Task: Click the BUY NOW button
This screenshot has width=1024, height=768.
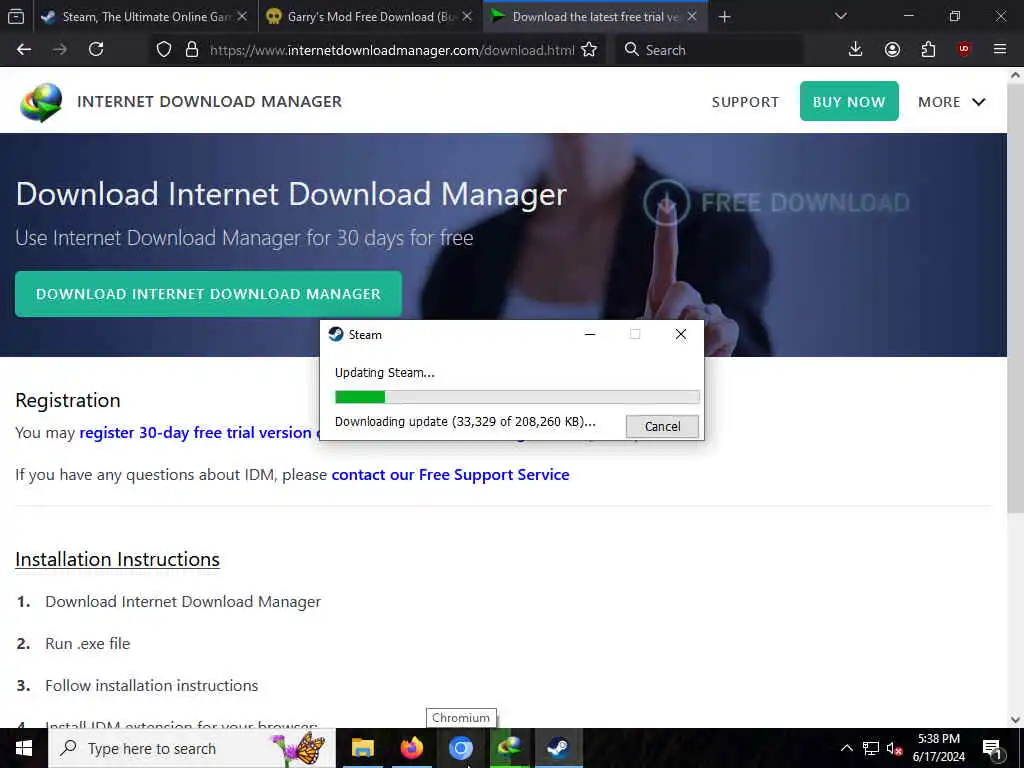Action: tap(849, 101)
